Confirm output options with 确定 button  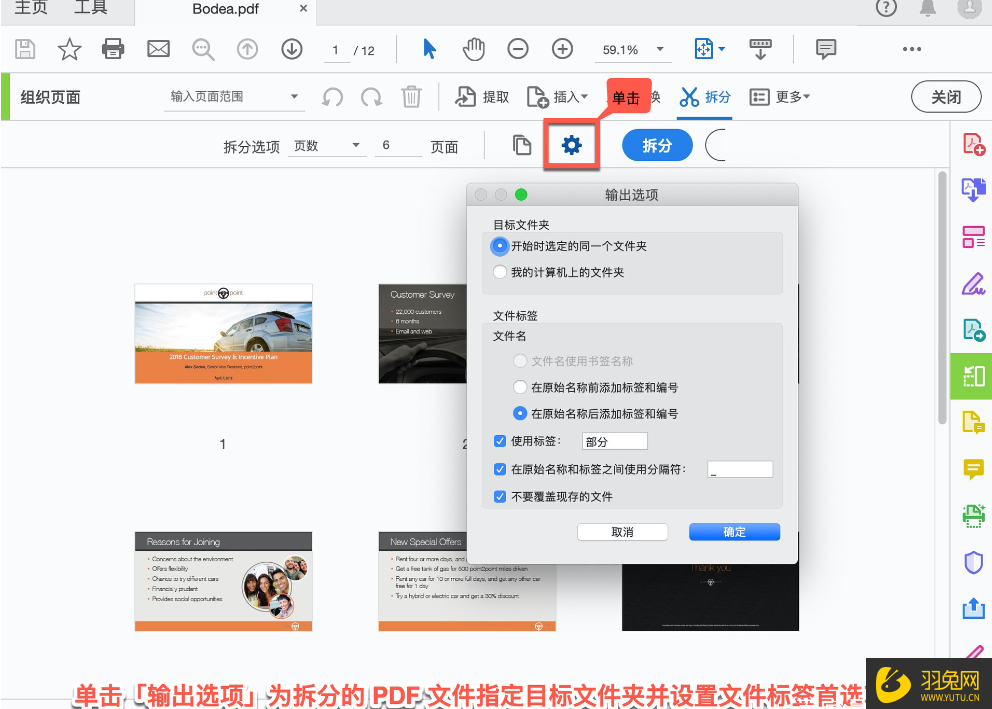click(734, 531)
